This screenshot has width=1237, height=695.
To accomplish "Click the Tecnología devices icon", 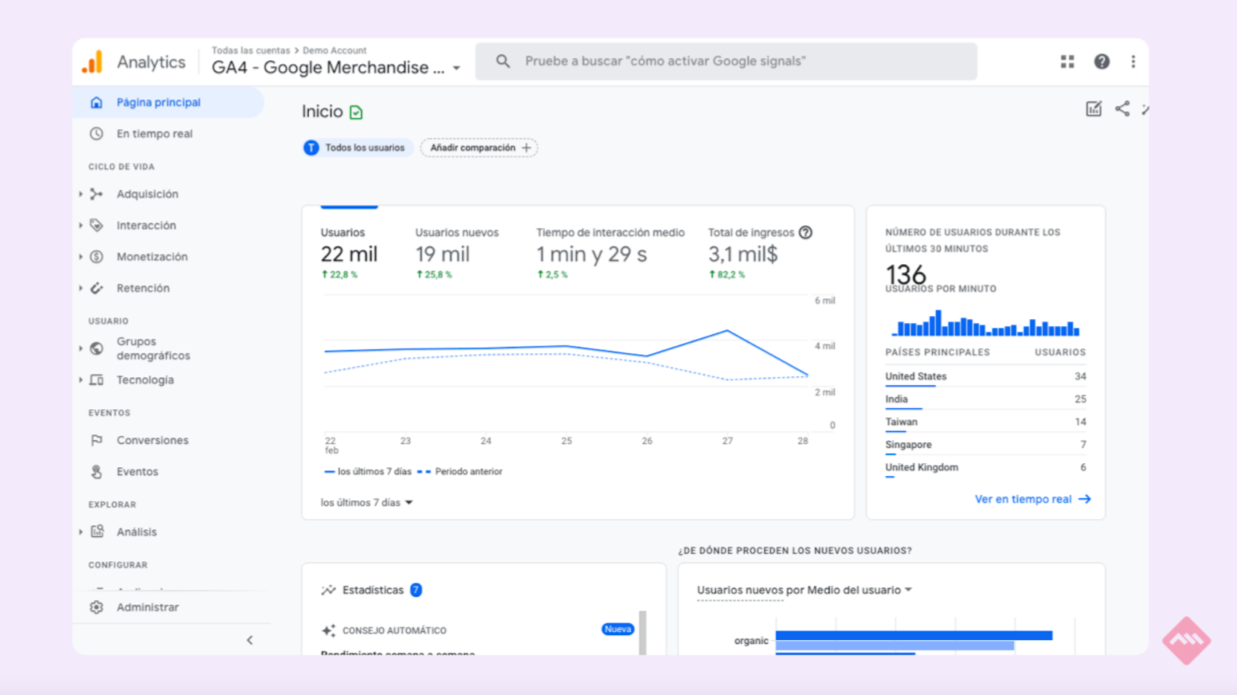I will [96, 380].
